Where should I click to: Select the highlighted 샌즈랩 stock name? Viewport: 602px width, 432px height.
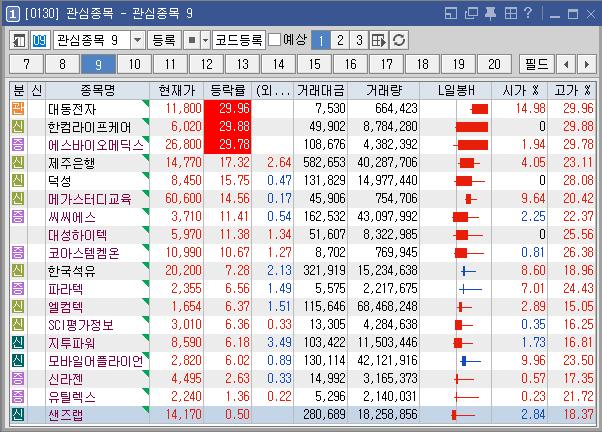coord(66,415)
